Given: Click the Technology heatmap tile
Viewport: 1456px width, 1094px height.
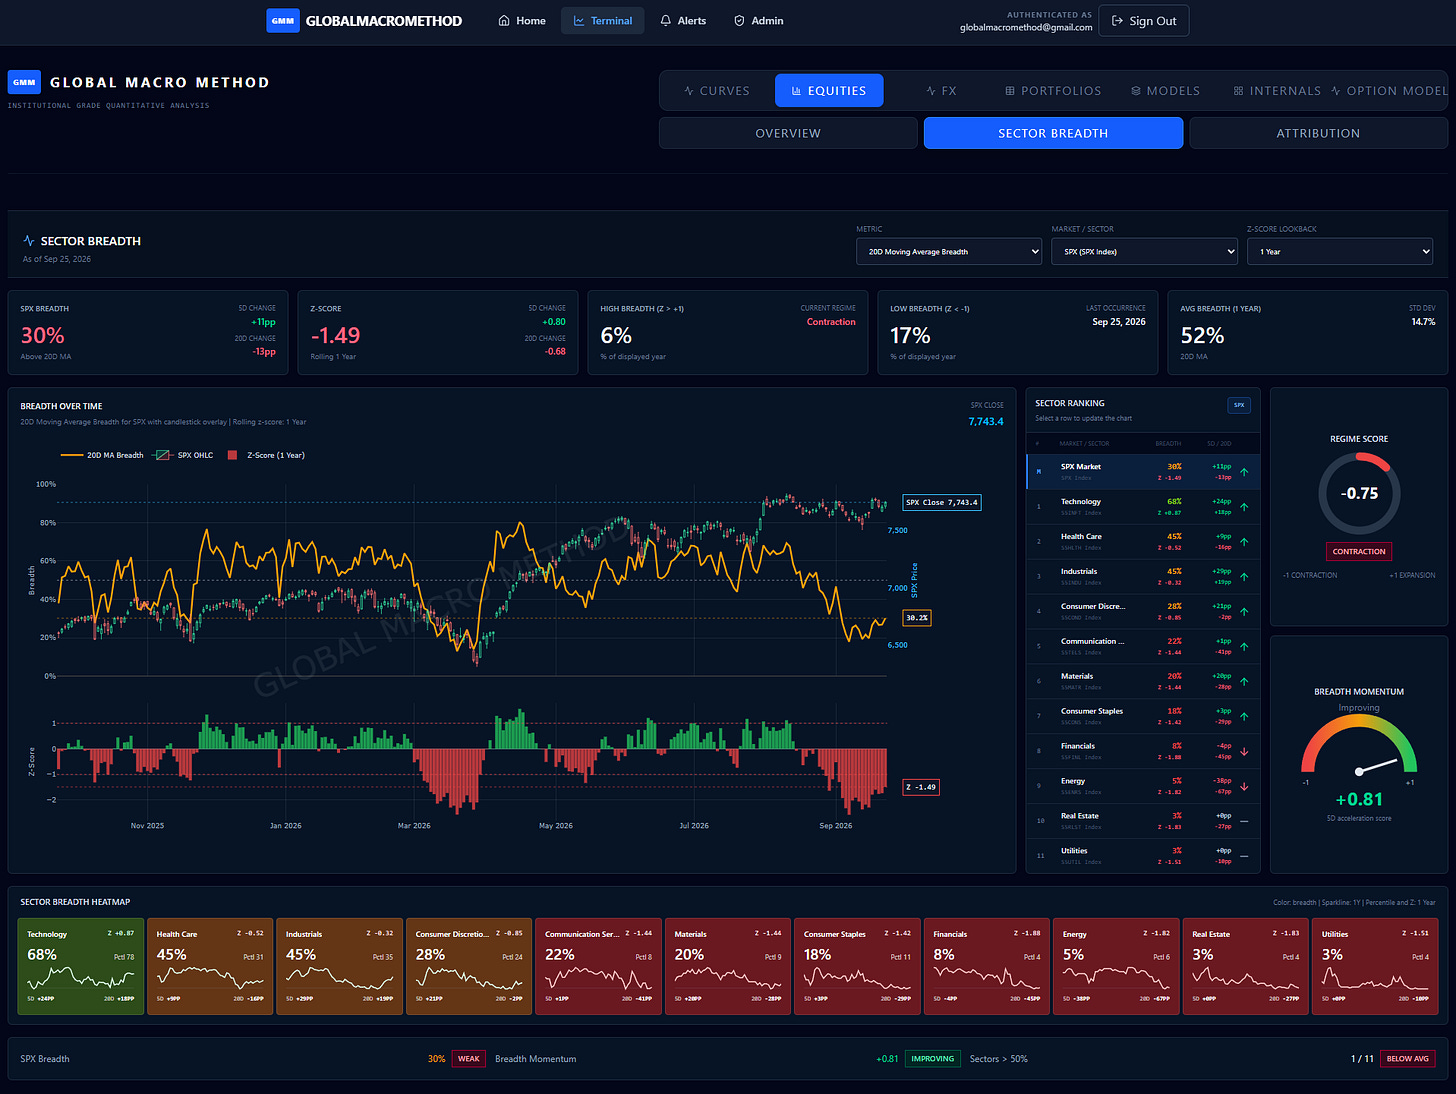Looking at the screenshot, I should 81,967.
